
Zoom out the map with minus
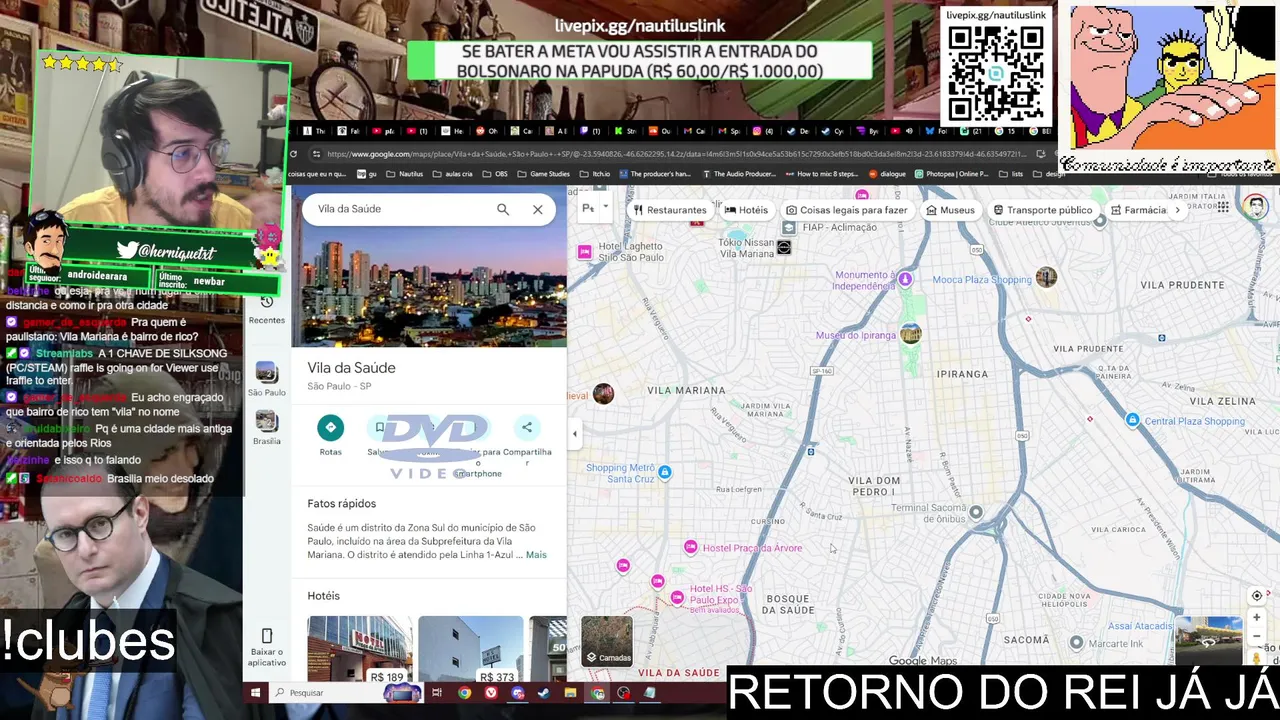tap(1257, 636)
